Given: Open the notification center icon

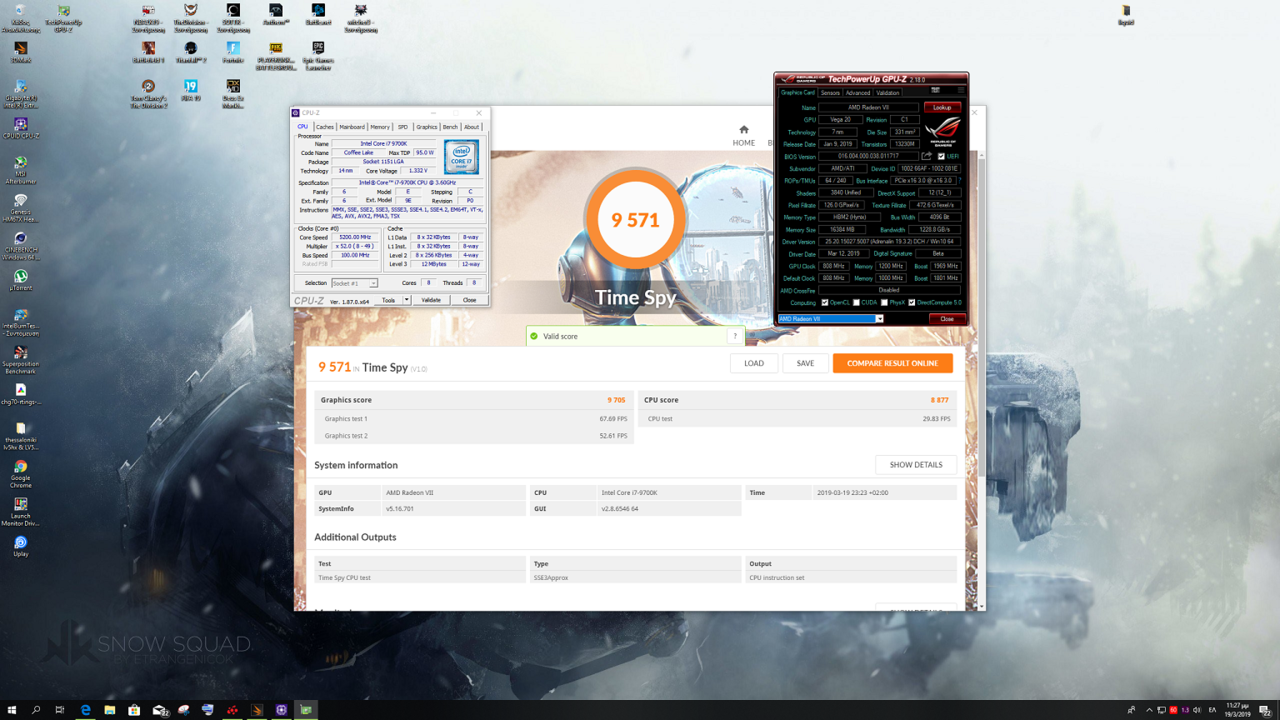Looking at the screenshot, I should [x=1265, y=710].
